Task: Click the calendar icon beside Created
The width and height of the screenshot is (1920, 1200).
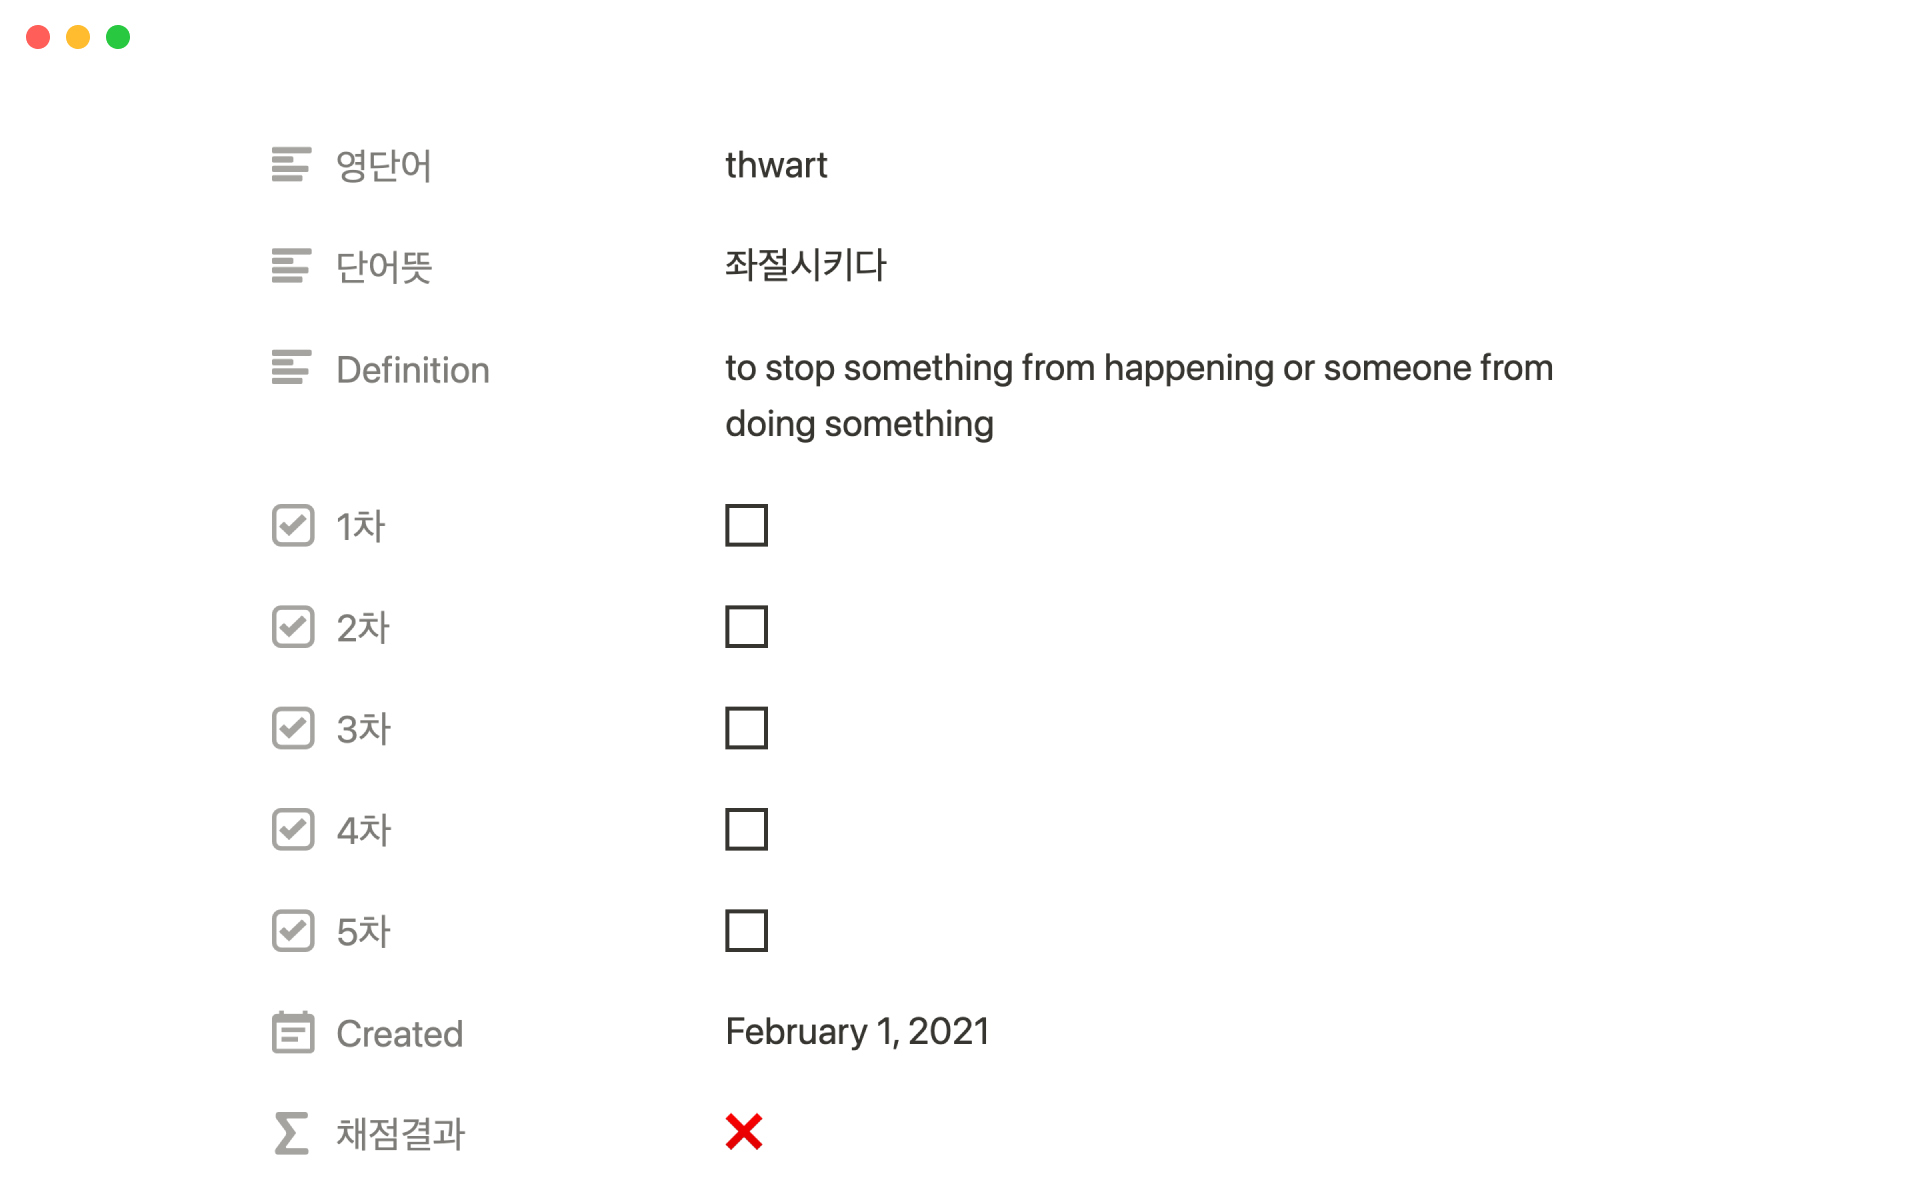Action: (x=293, y=1033)
